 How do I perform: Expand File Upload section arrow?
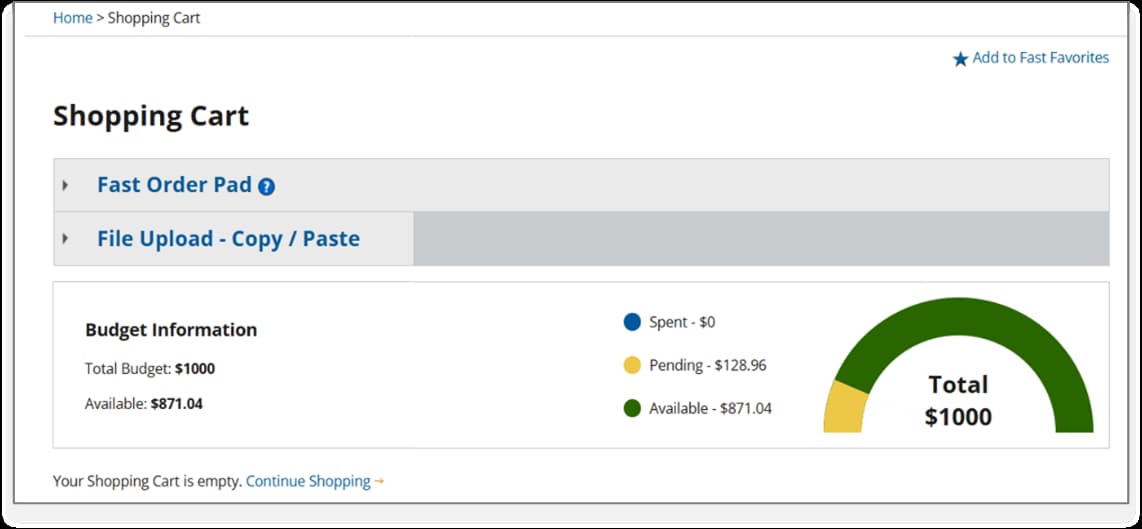pyautogui.click(x=66, y=239)
